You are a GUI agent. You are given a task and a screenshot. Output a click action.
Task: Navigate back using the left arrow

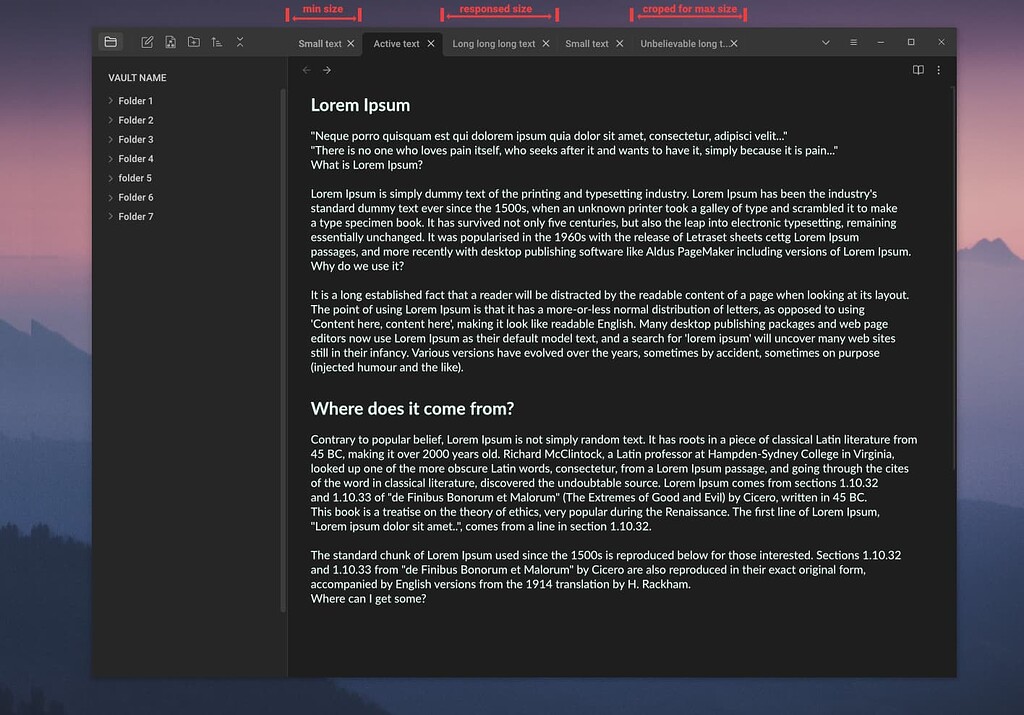[306, 70]
